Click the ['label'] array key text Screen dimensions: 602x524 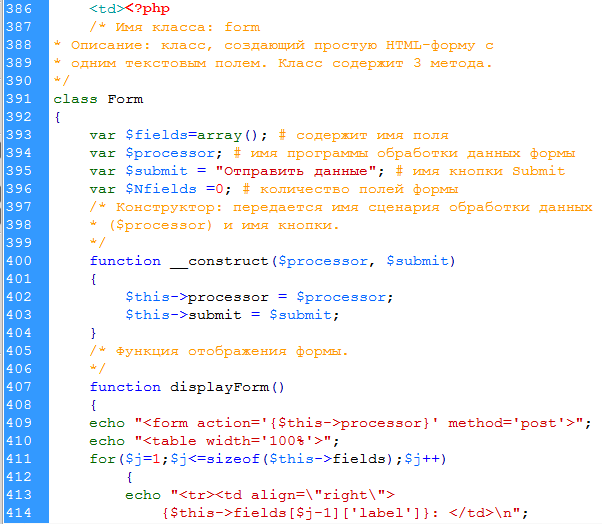point(342,513)
